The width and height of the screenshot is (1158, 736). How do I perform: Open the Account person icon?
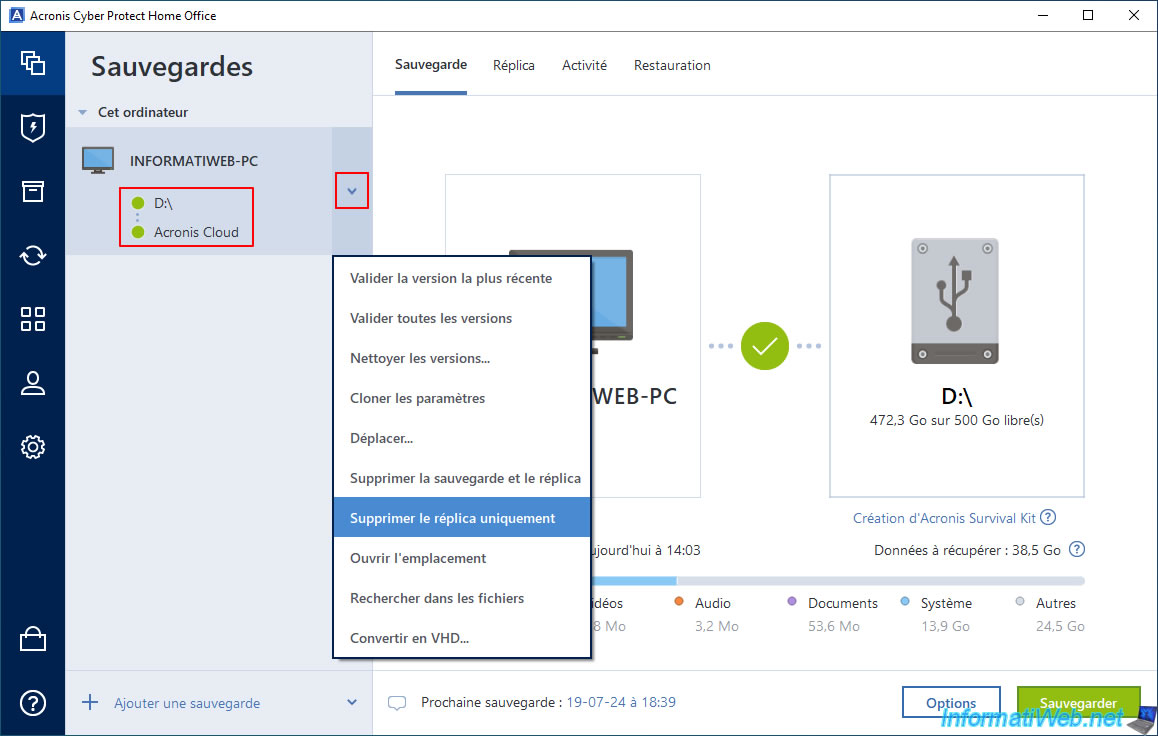point(32,383)
